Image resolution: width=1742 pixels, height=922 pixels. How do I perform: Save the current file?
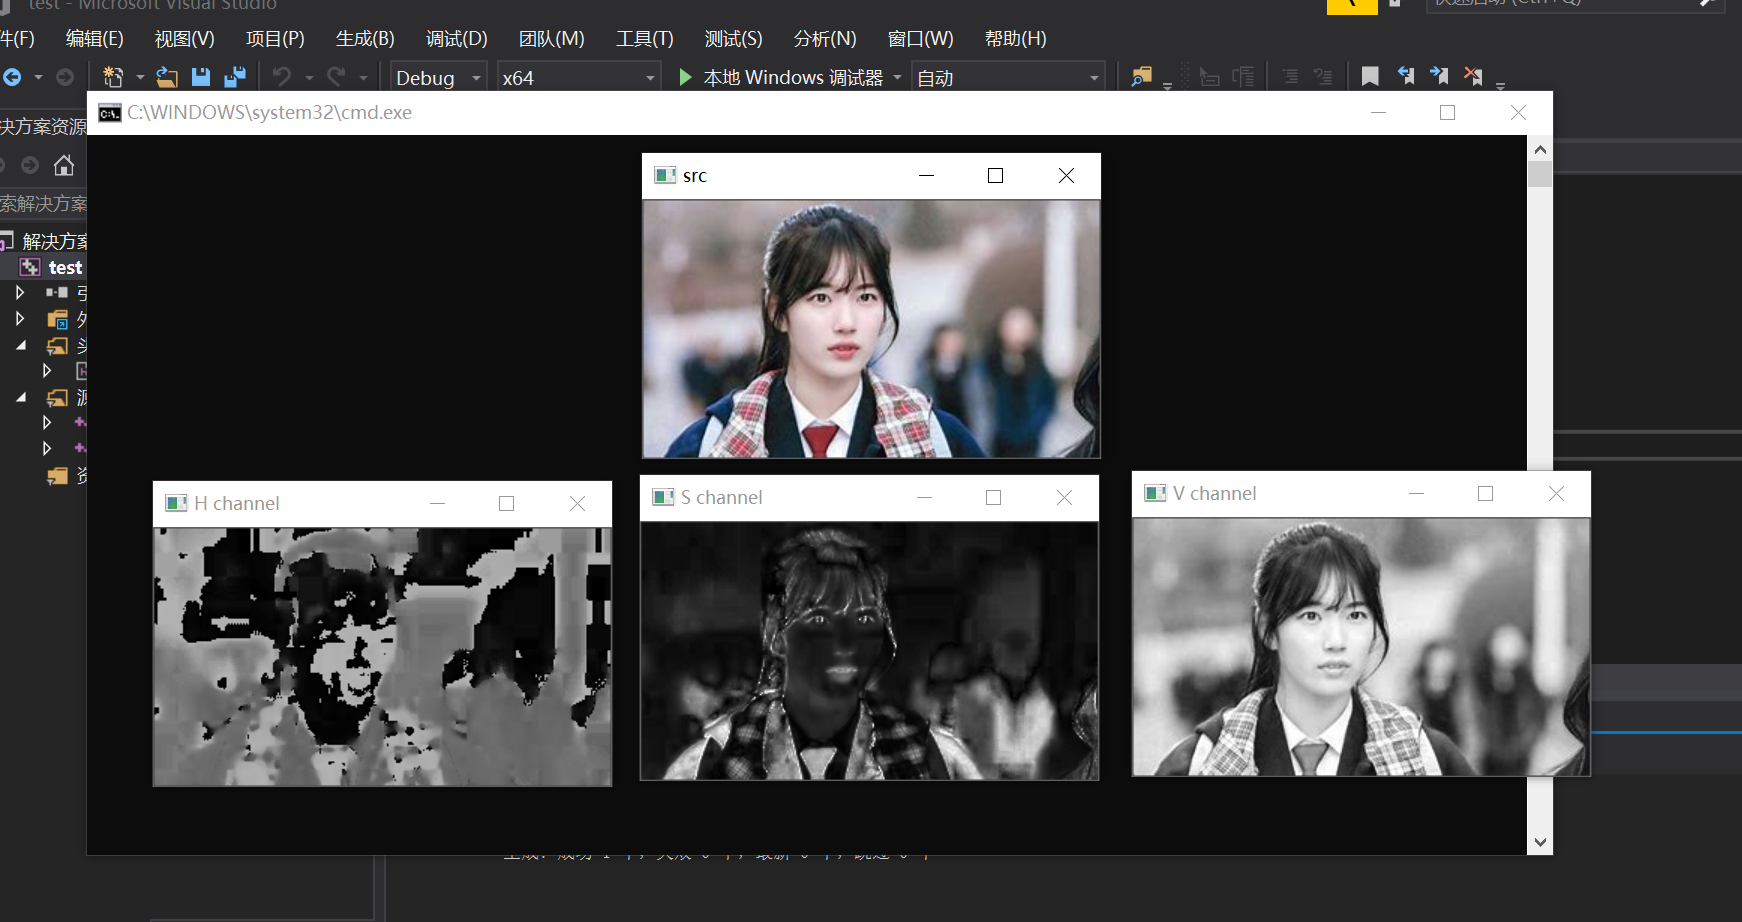201,76
